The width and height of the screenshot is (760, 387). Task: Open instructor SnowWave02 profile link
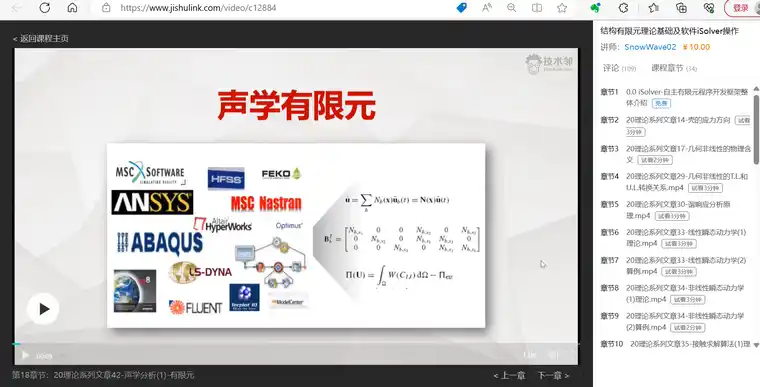coord(650,47)
